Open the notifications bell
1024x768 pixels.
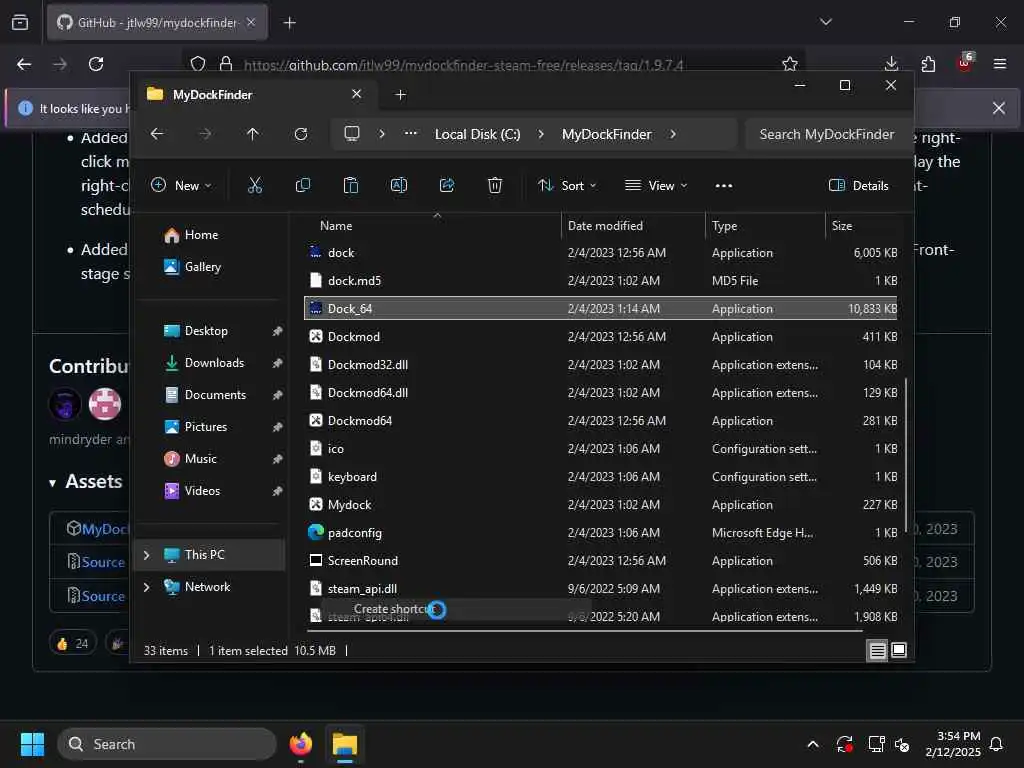click(x=997, y=744)
